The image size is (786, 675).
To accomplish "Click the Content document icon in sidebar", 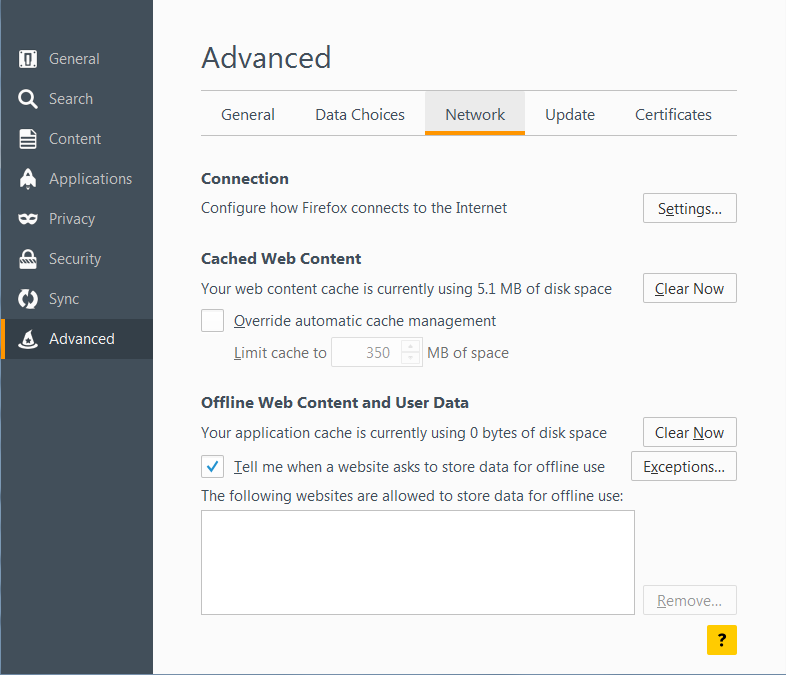I will tap(28, 139).
